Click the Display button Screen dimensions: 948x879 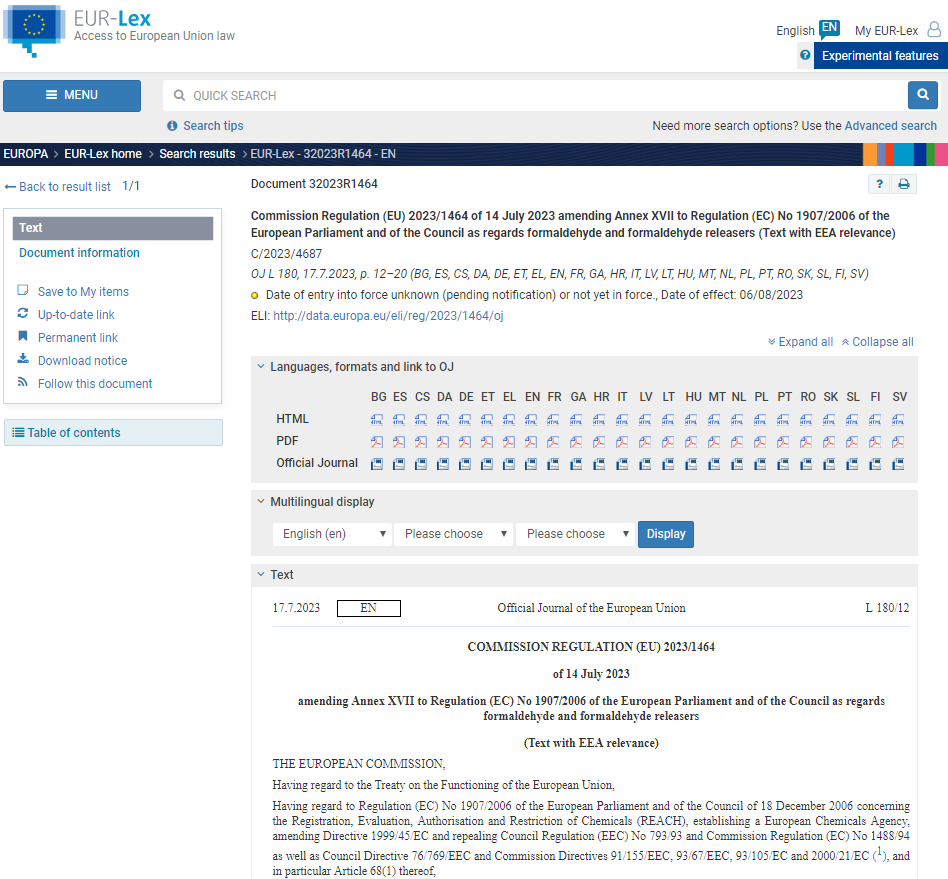pyautogui.click(x=665, y=534)
